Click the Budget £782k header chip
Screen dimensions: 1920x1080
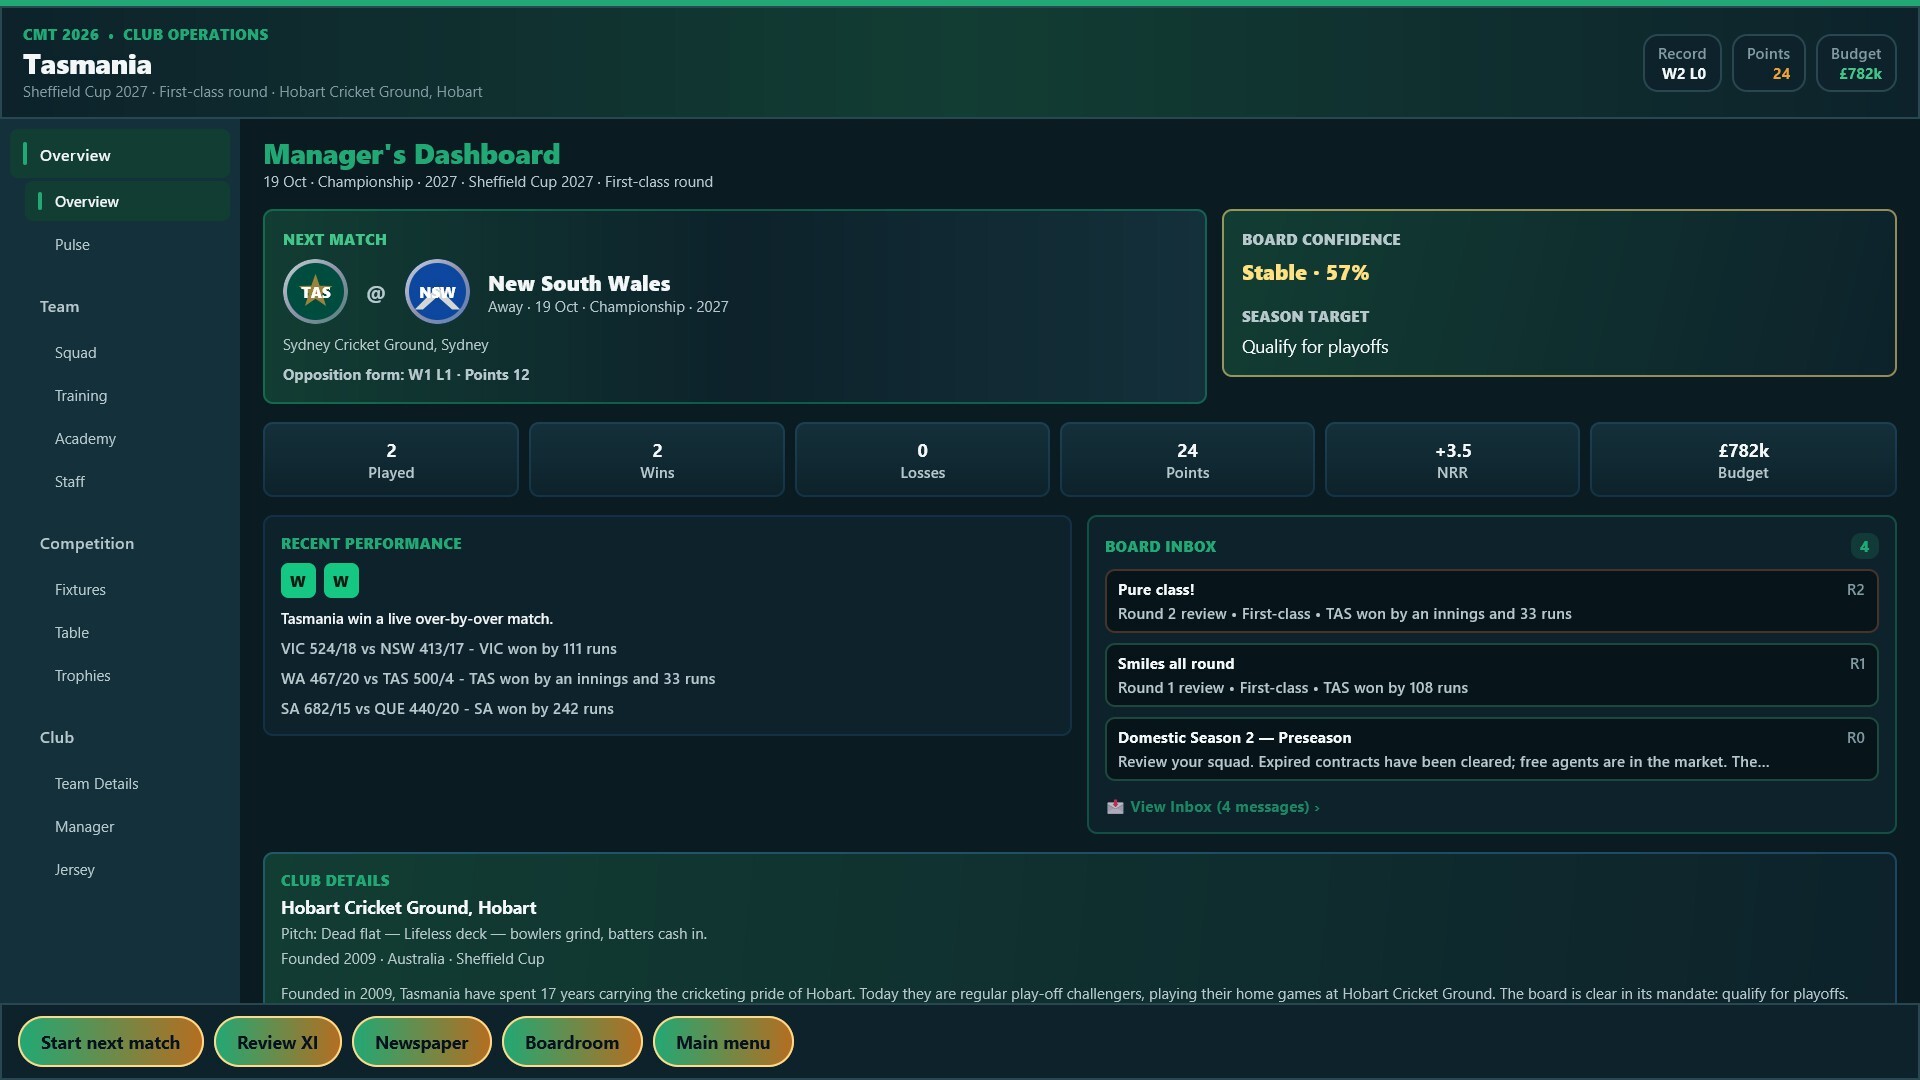tap(1856, 63)
